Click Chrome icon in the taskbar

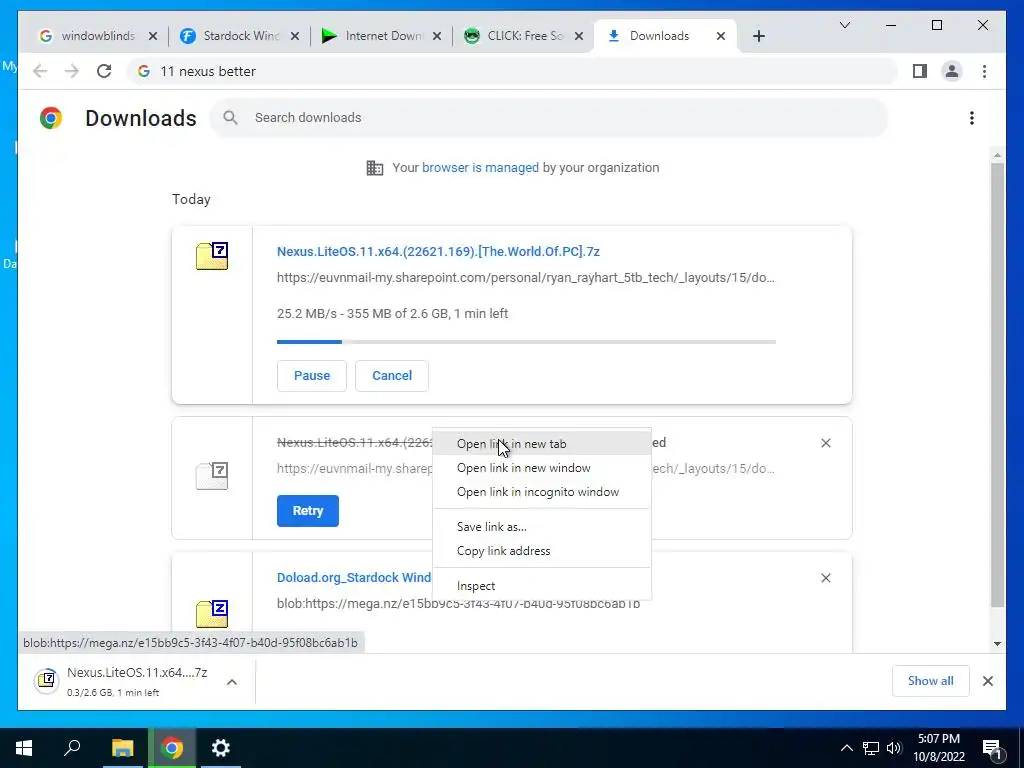pos(172,748)
